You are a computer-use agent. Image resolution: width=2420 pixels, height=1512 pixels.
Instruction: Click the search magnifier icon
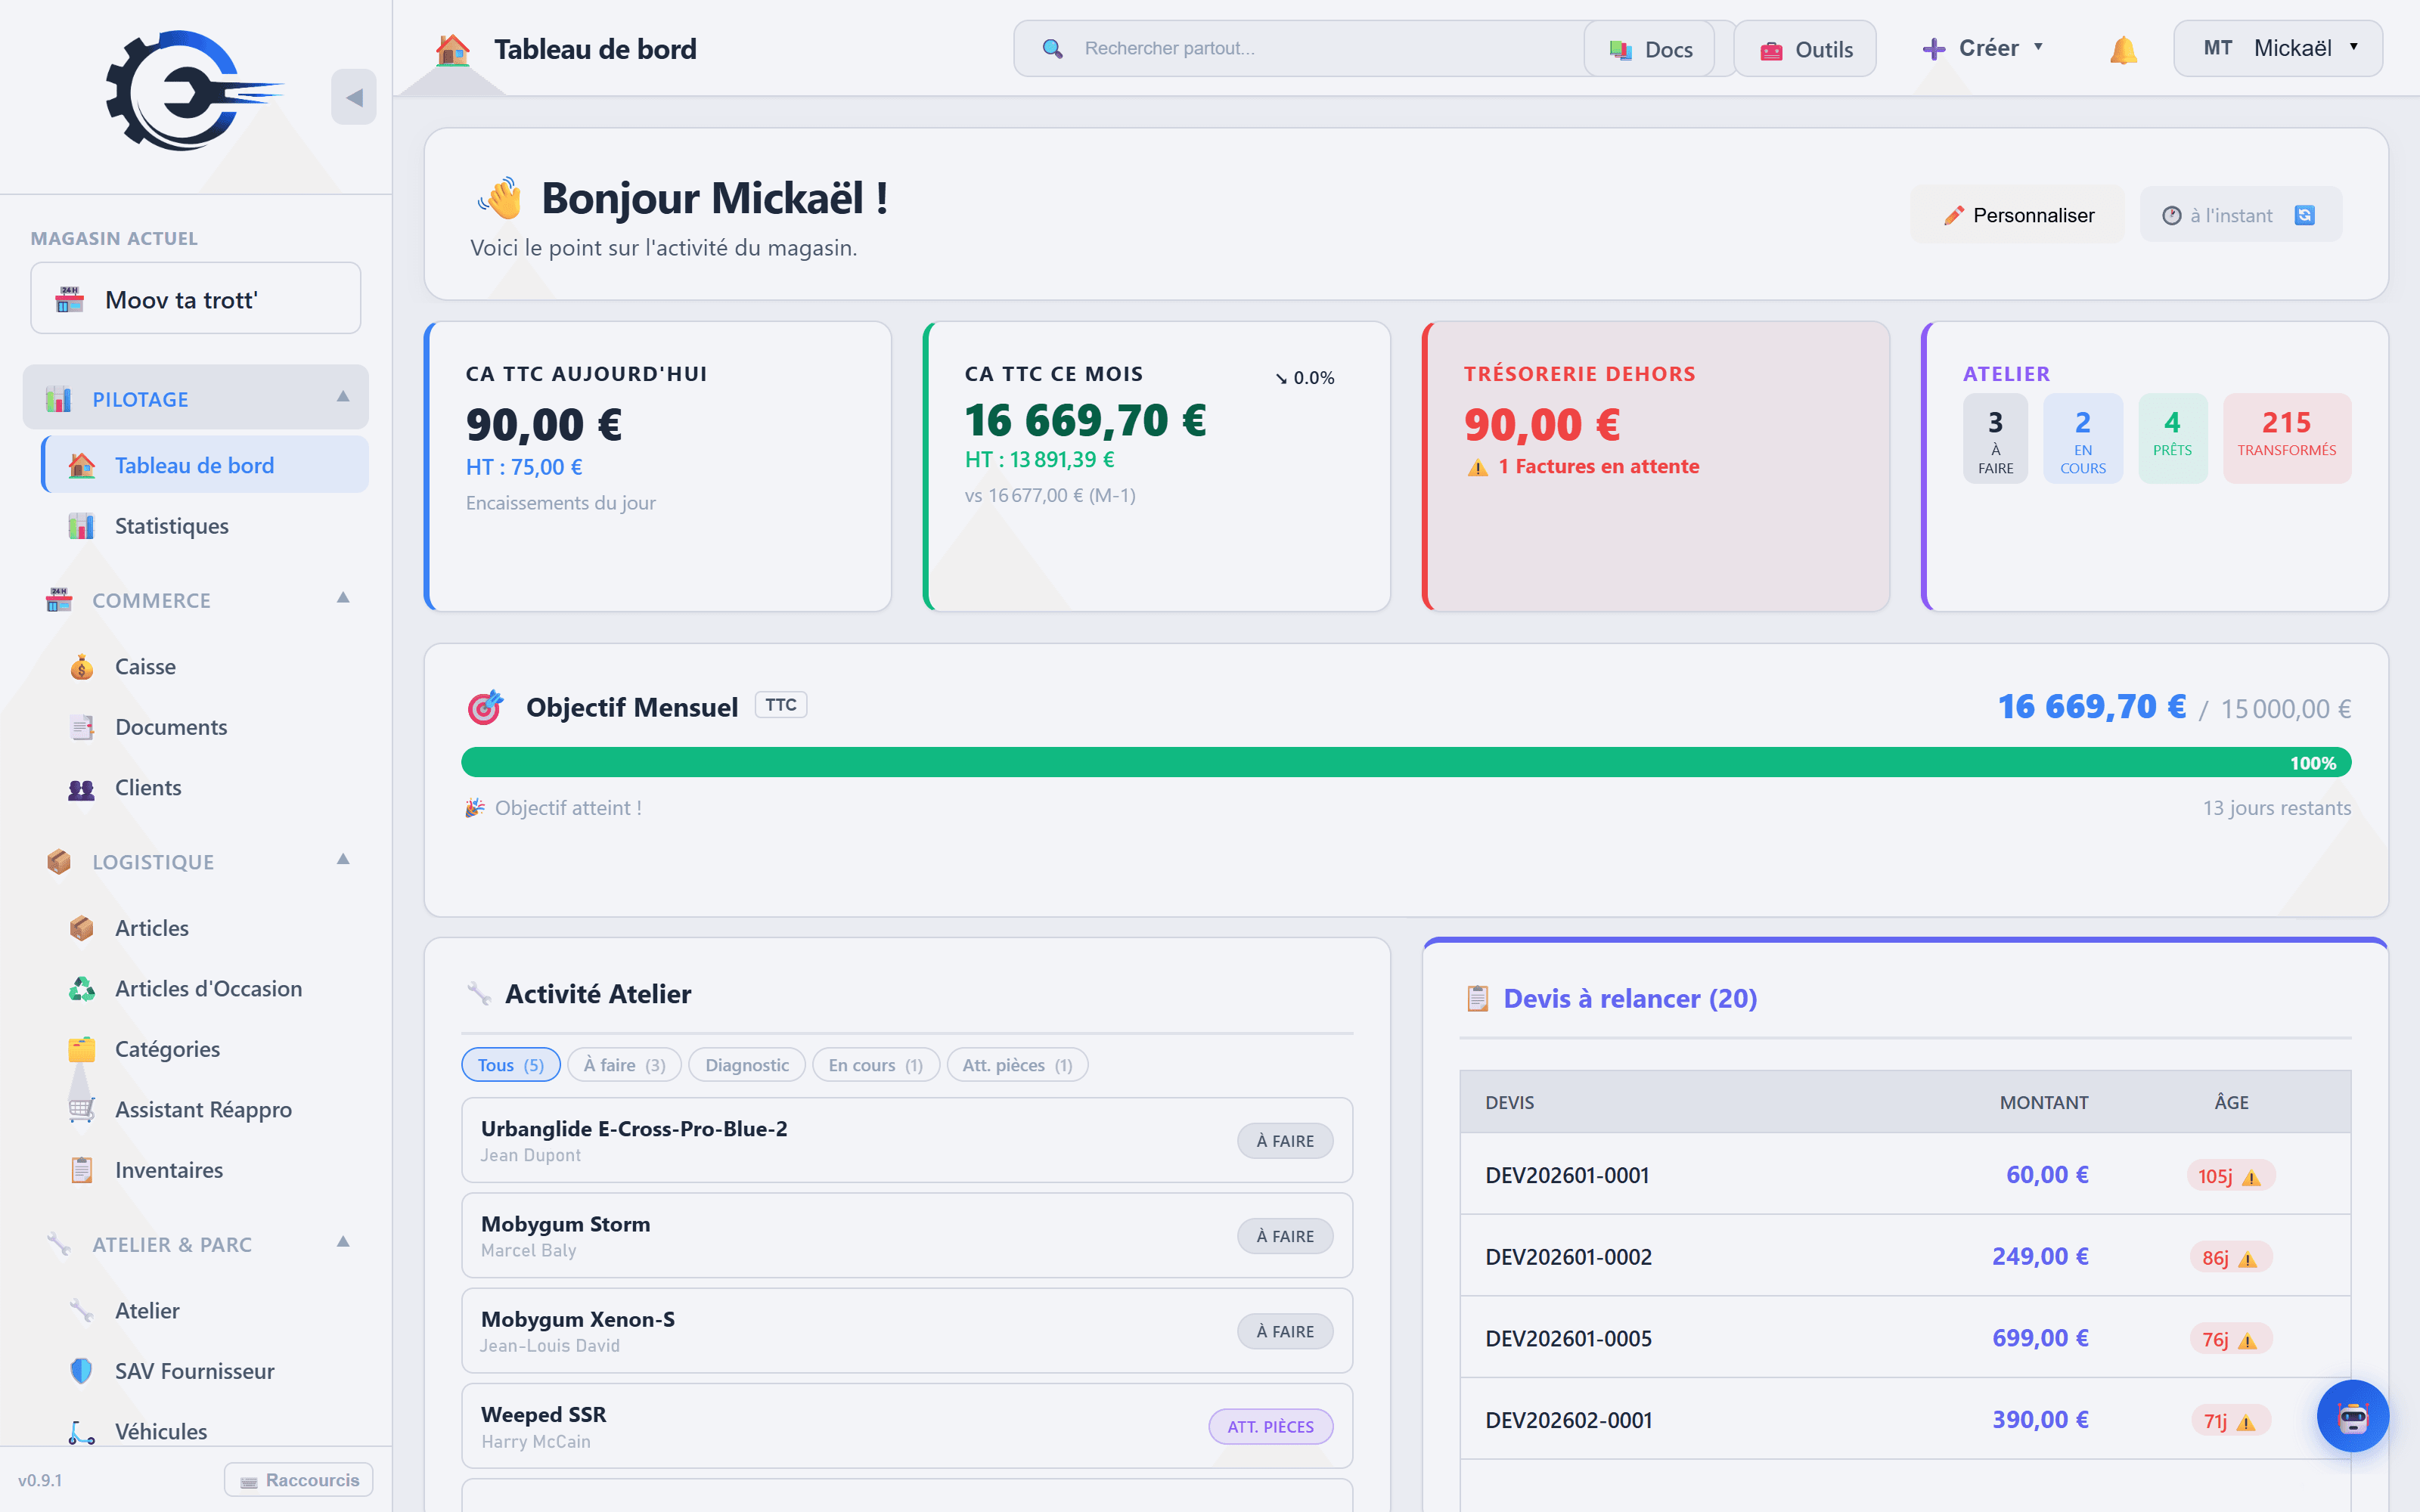coord(1053,48)
